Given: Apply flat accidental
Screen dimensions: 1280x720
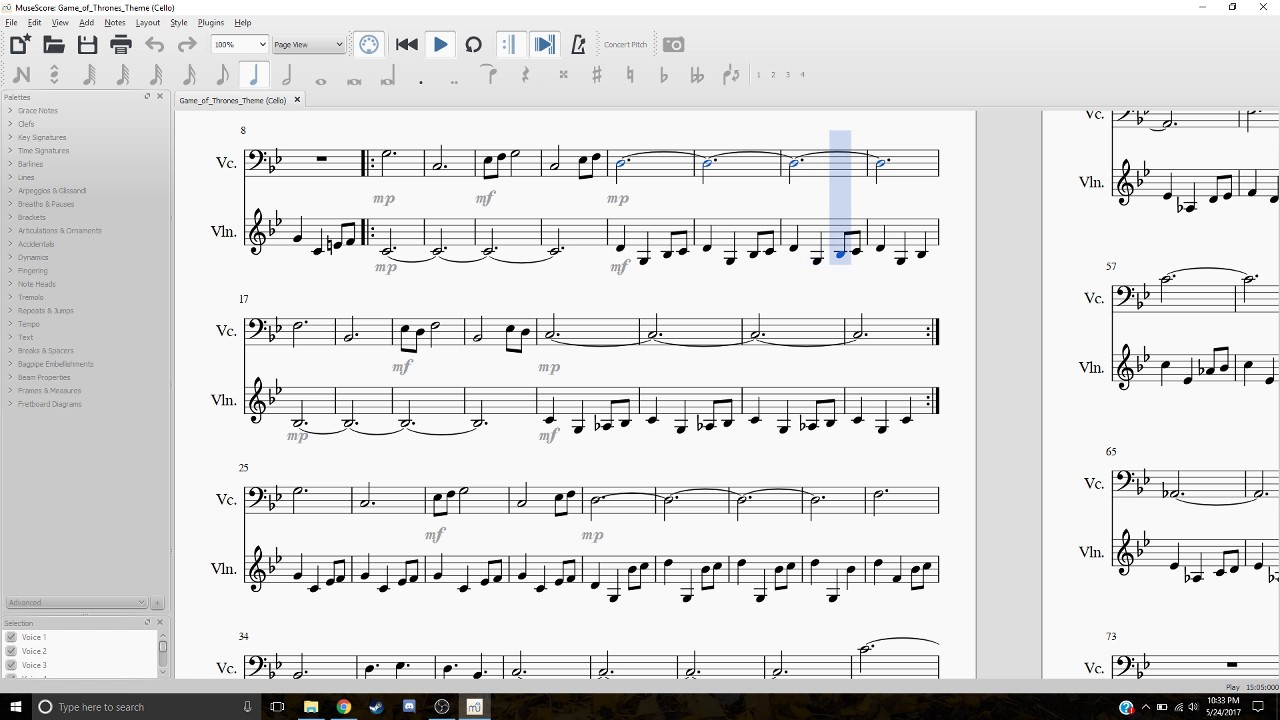Looking at the screenshot, I should pos(663,75).
